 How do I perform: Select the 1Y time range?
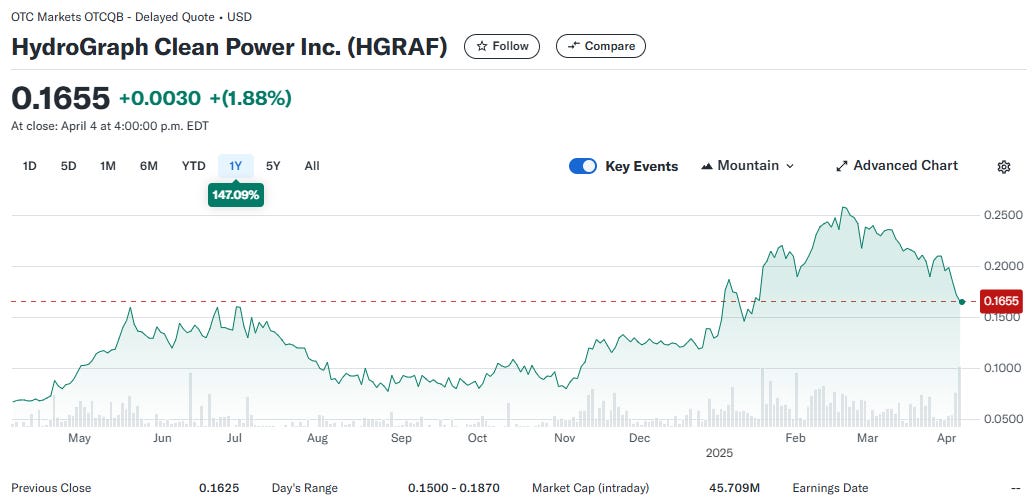click(x=236, y=166)
